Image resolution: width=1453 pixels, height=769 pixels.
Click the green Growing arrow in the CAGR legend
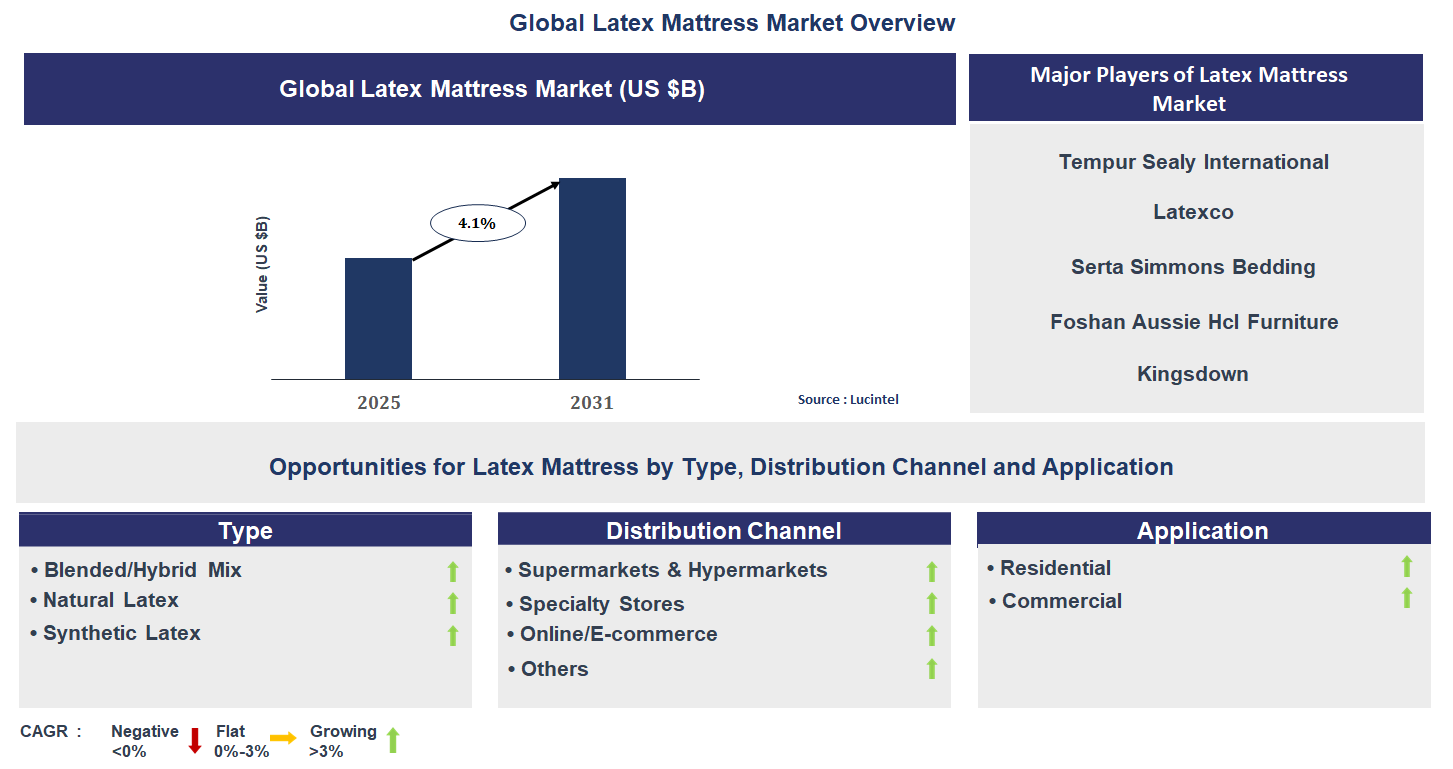point(392,739)
